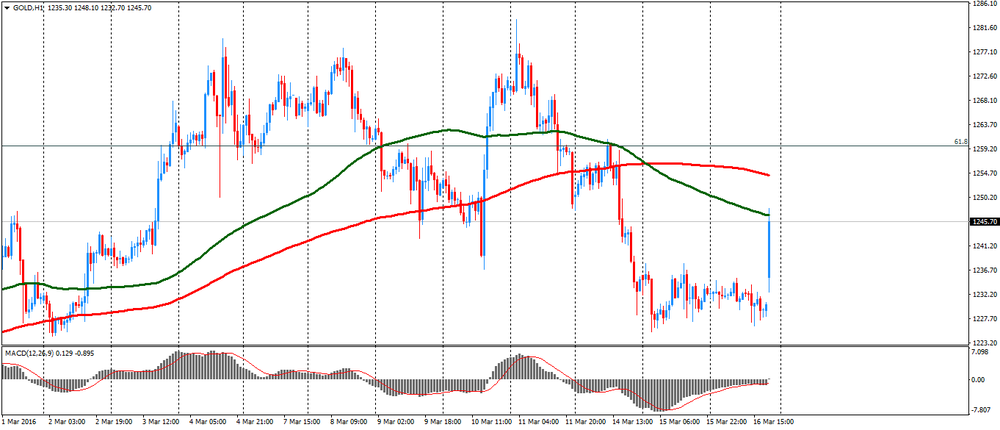Click the current price tag 1245.70

984,222
